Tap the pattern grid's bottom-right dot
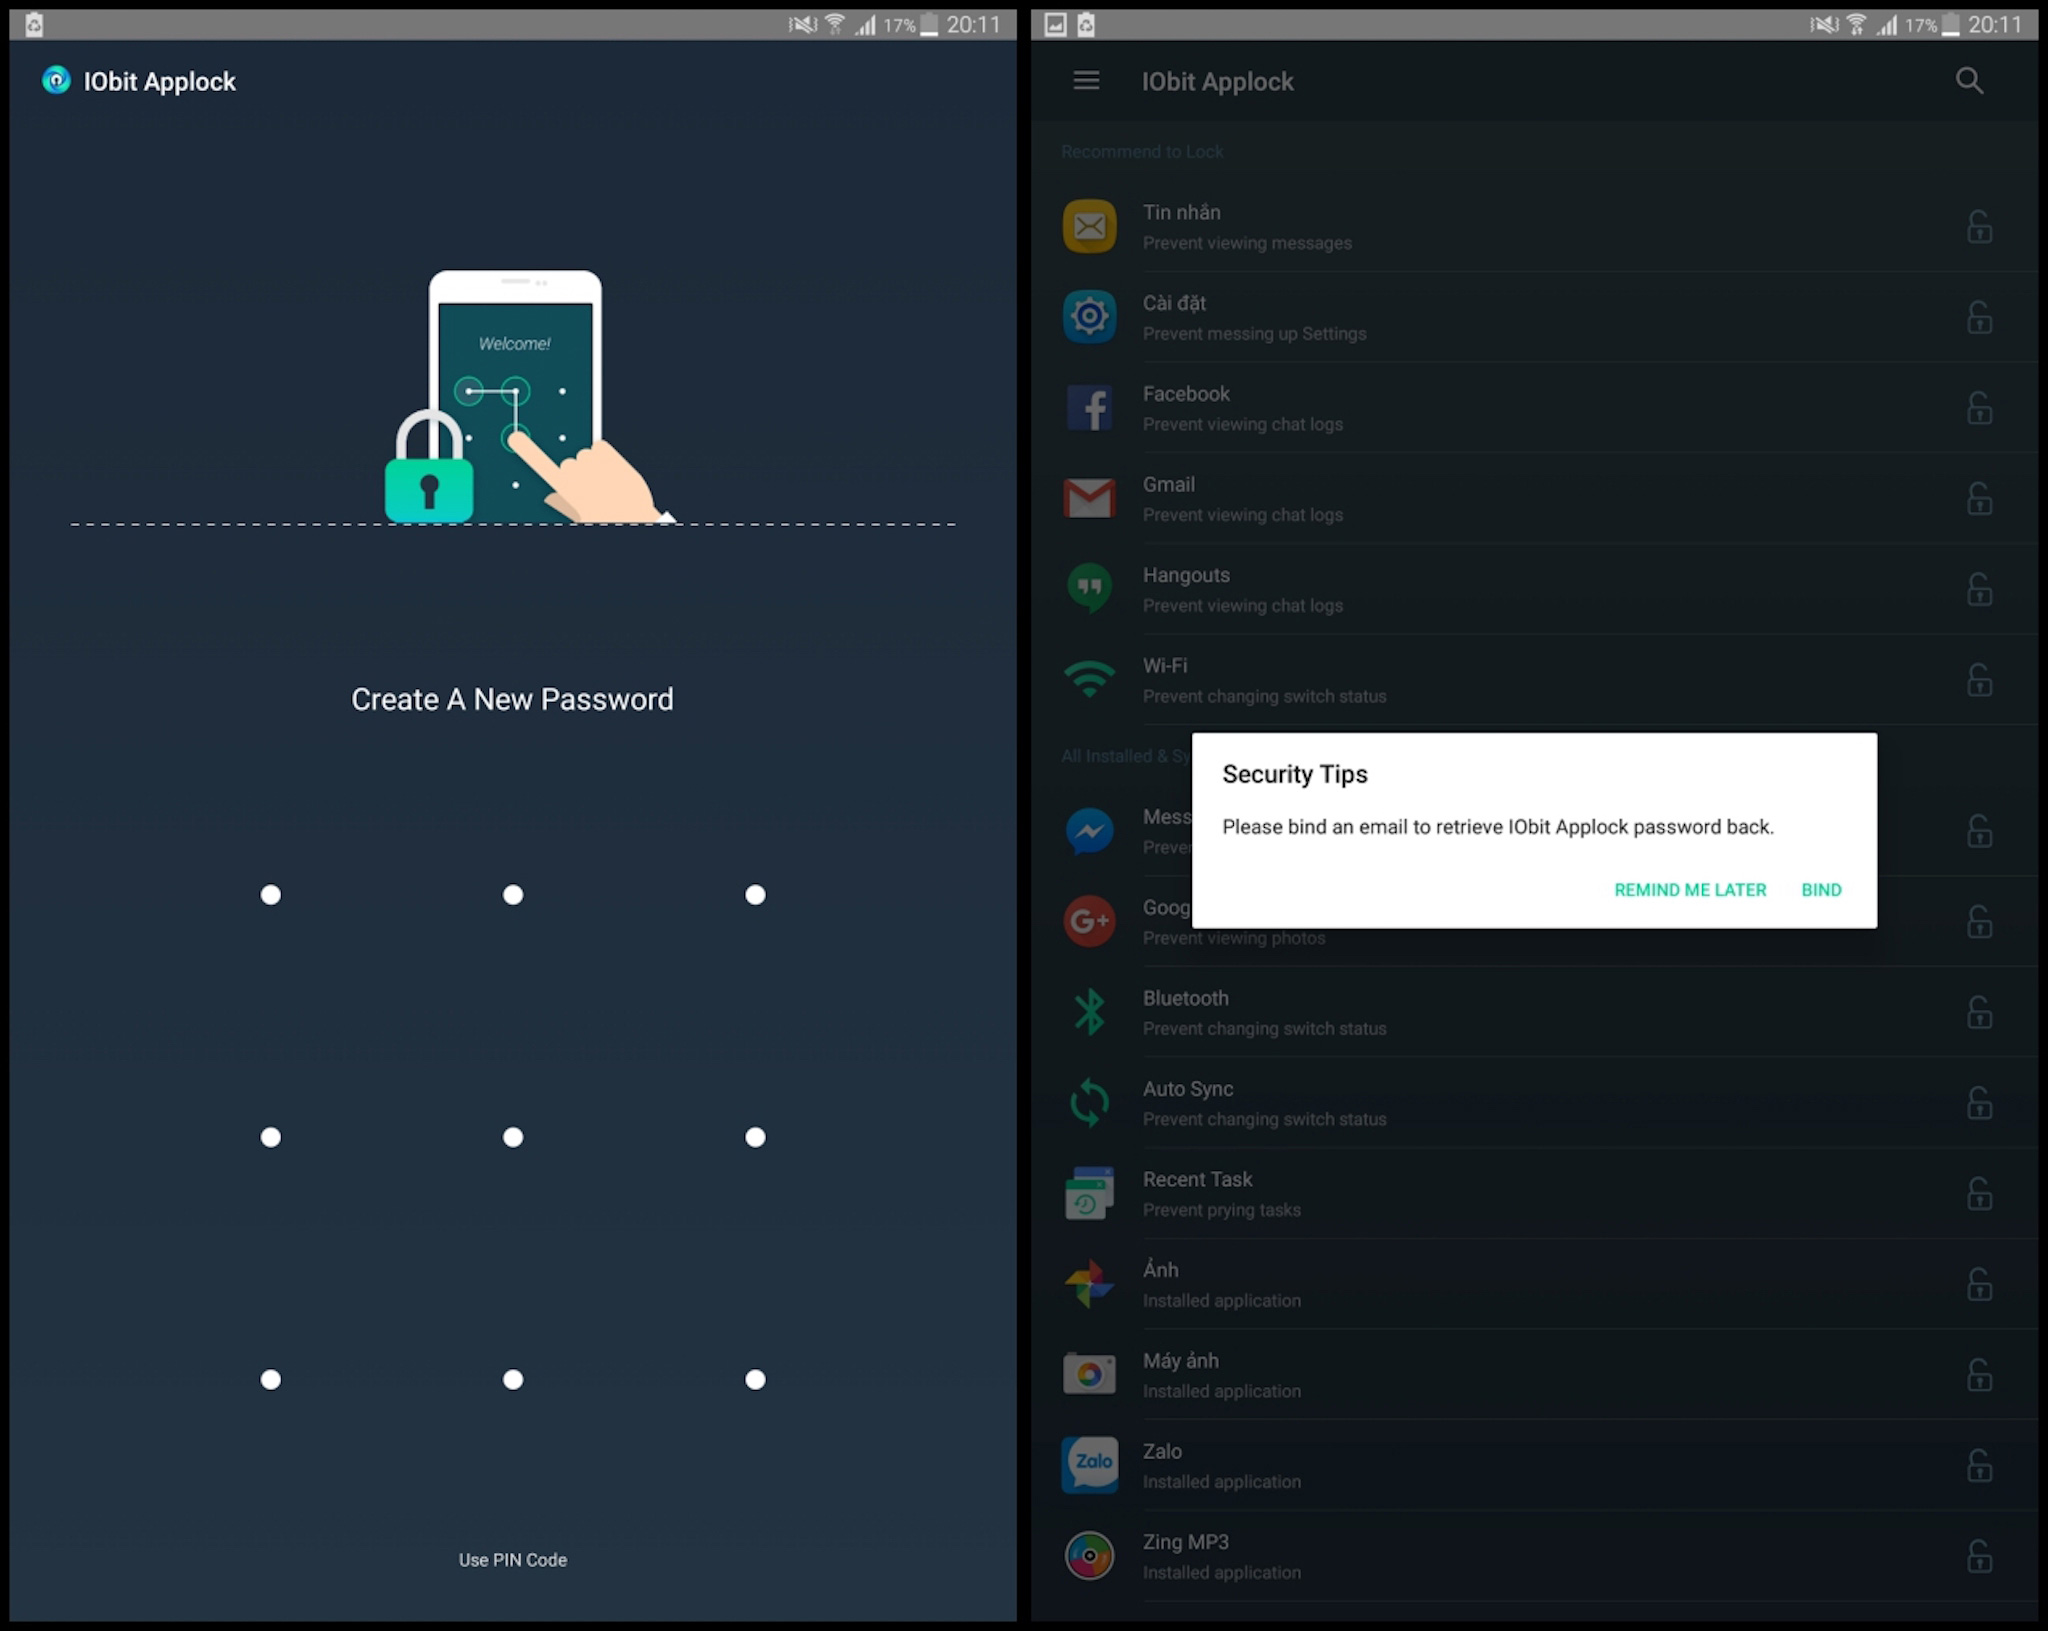The height and width of the screenshot is (1631, 2048). point(755,1380)
